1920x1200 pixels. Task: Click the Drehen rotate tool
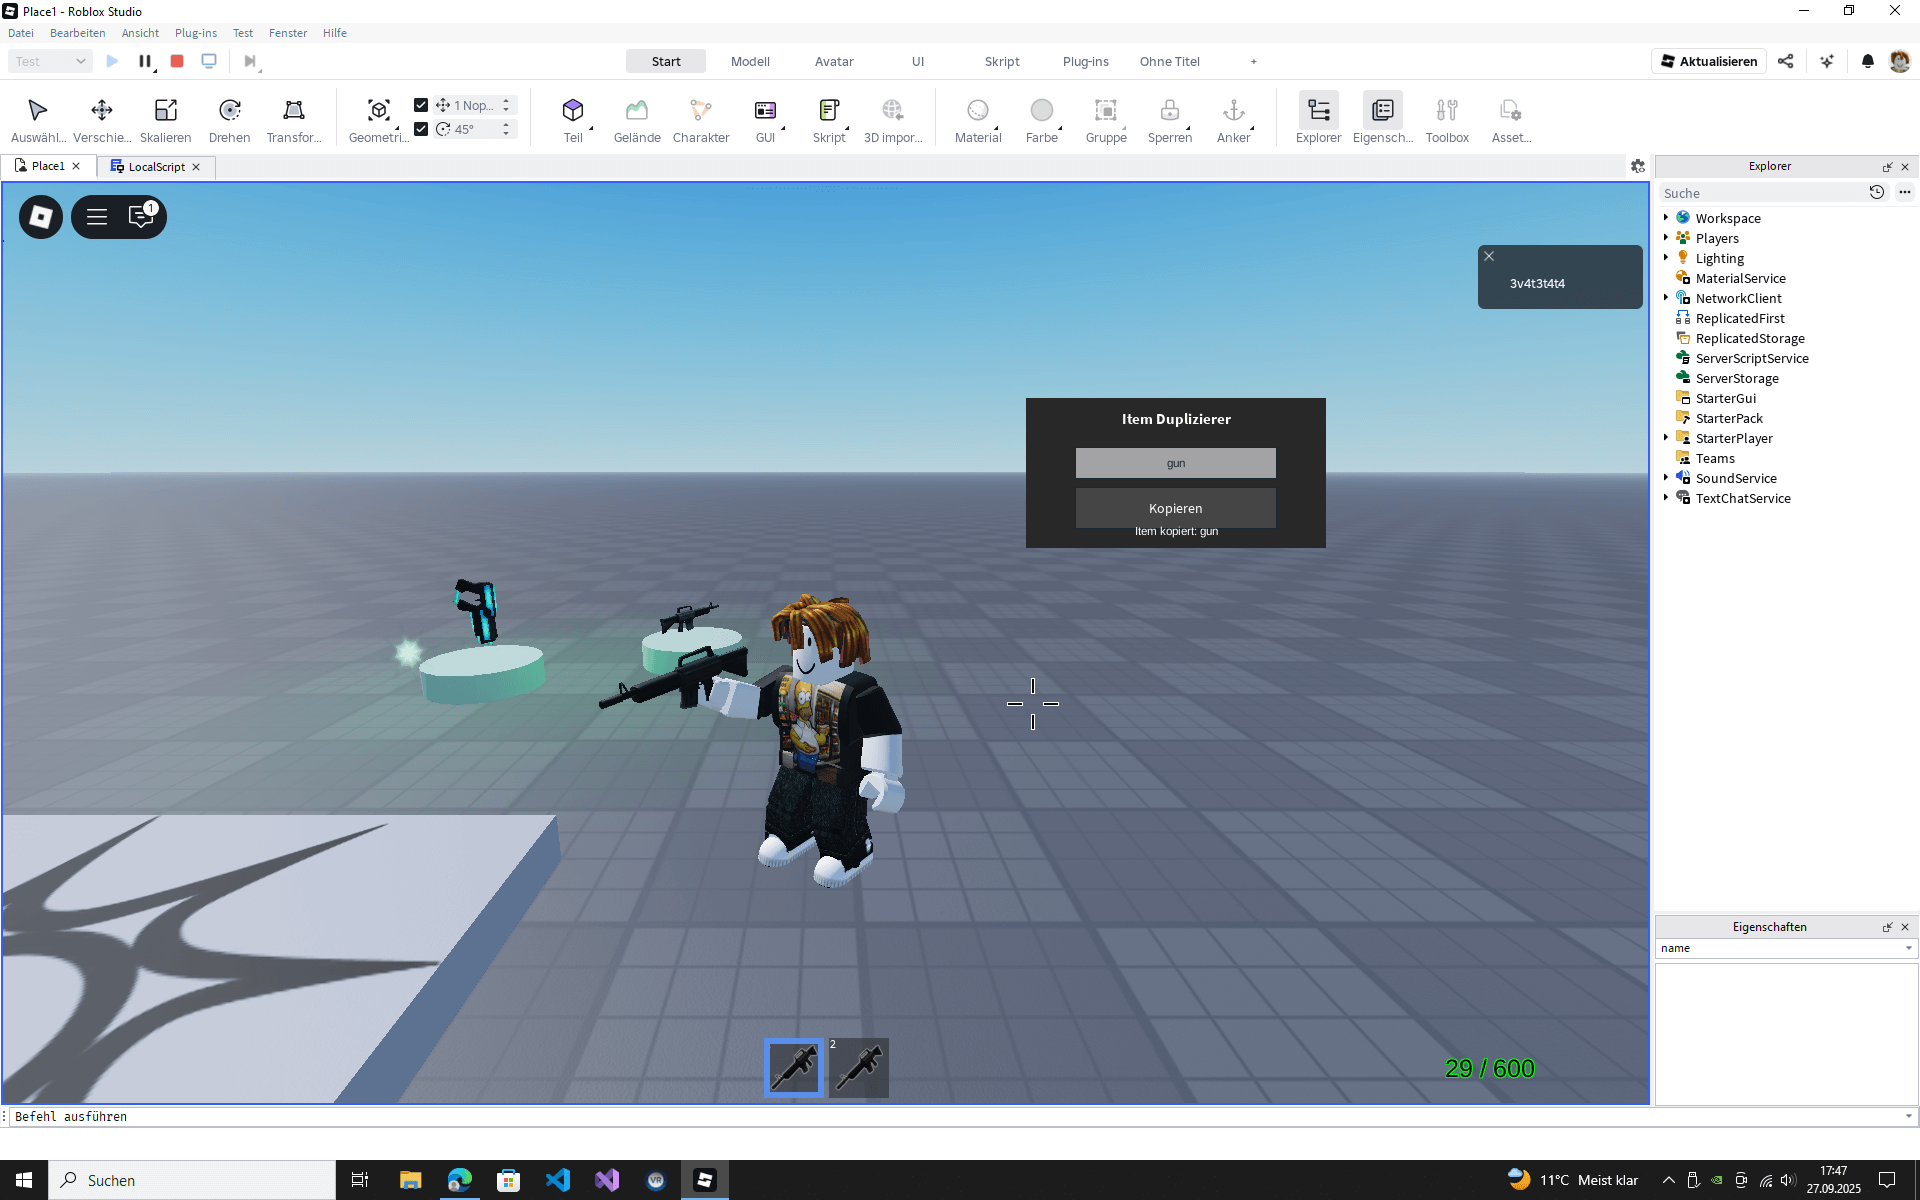pos(229,119)
